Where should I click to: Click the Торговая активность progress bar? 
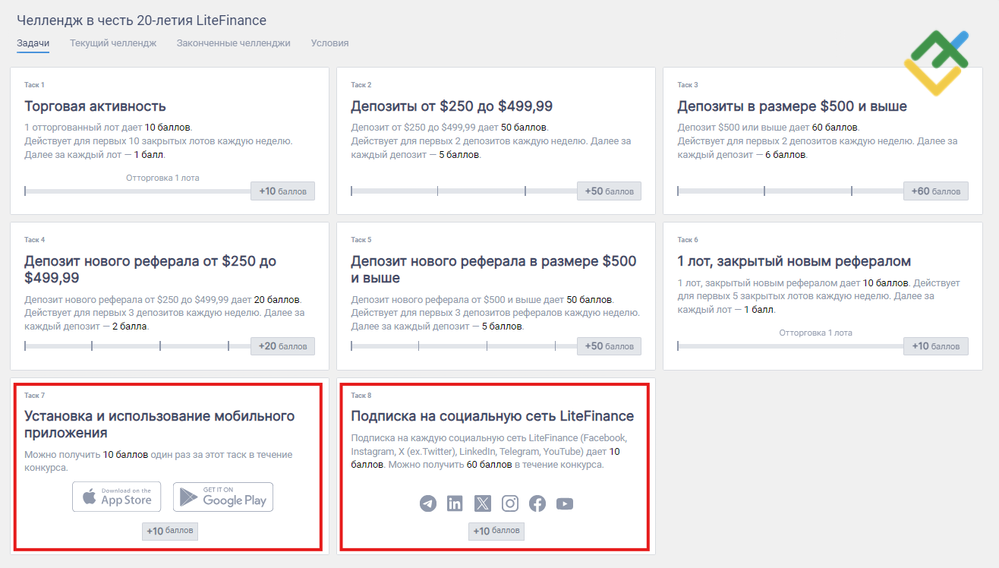tap(137, 191)
